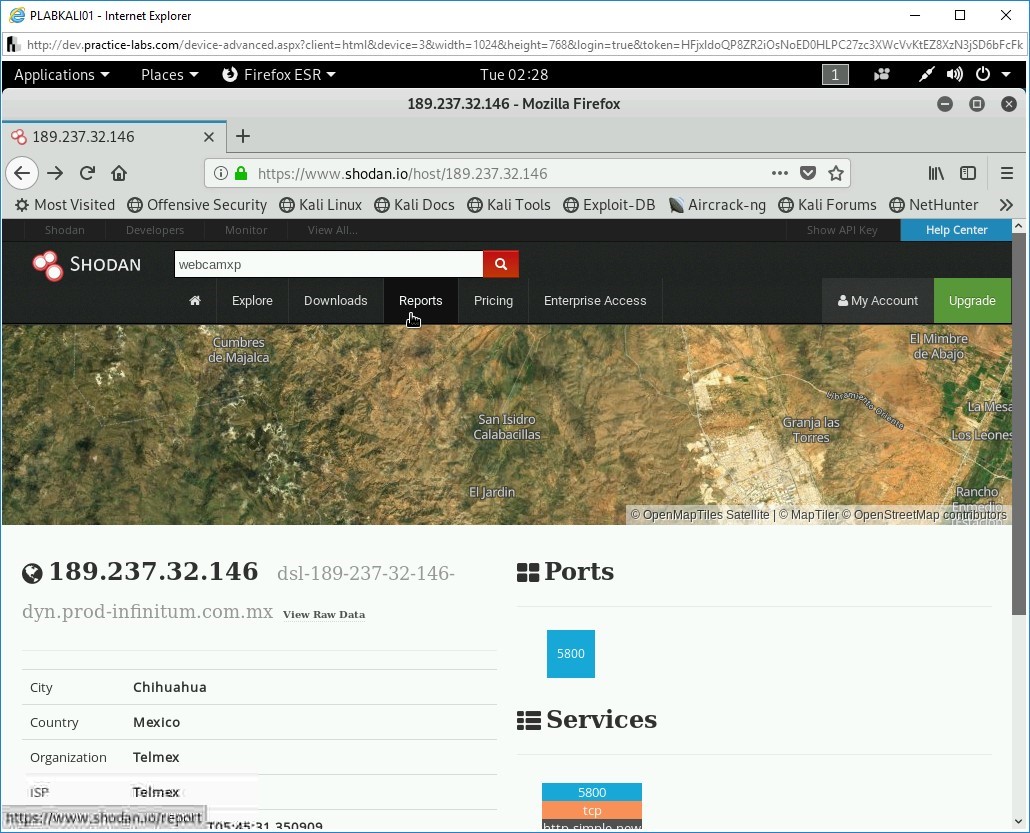Open the Applications menu
The width and height of the screenshot is (1030, 833).
pyautogui.click(x=61, y=74)
